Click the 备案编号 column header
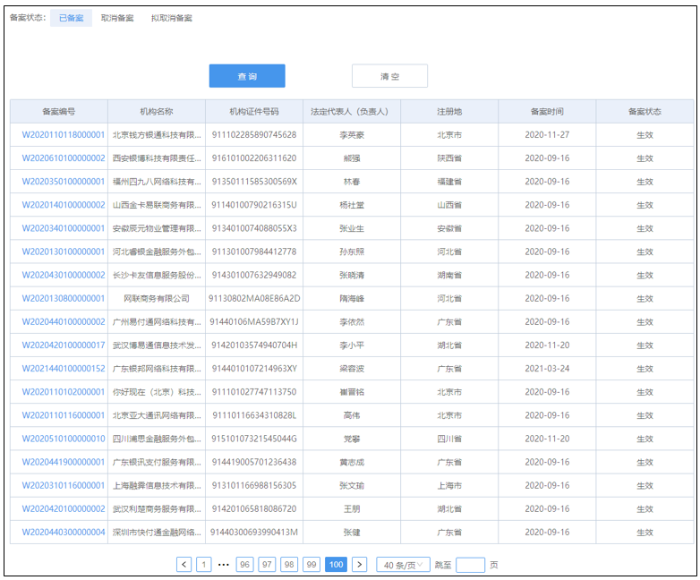 pyautogui.click(x=58, y=111)
